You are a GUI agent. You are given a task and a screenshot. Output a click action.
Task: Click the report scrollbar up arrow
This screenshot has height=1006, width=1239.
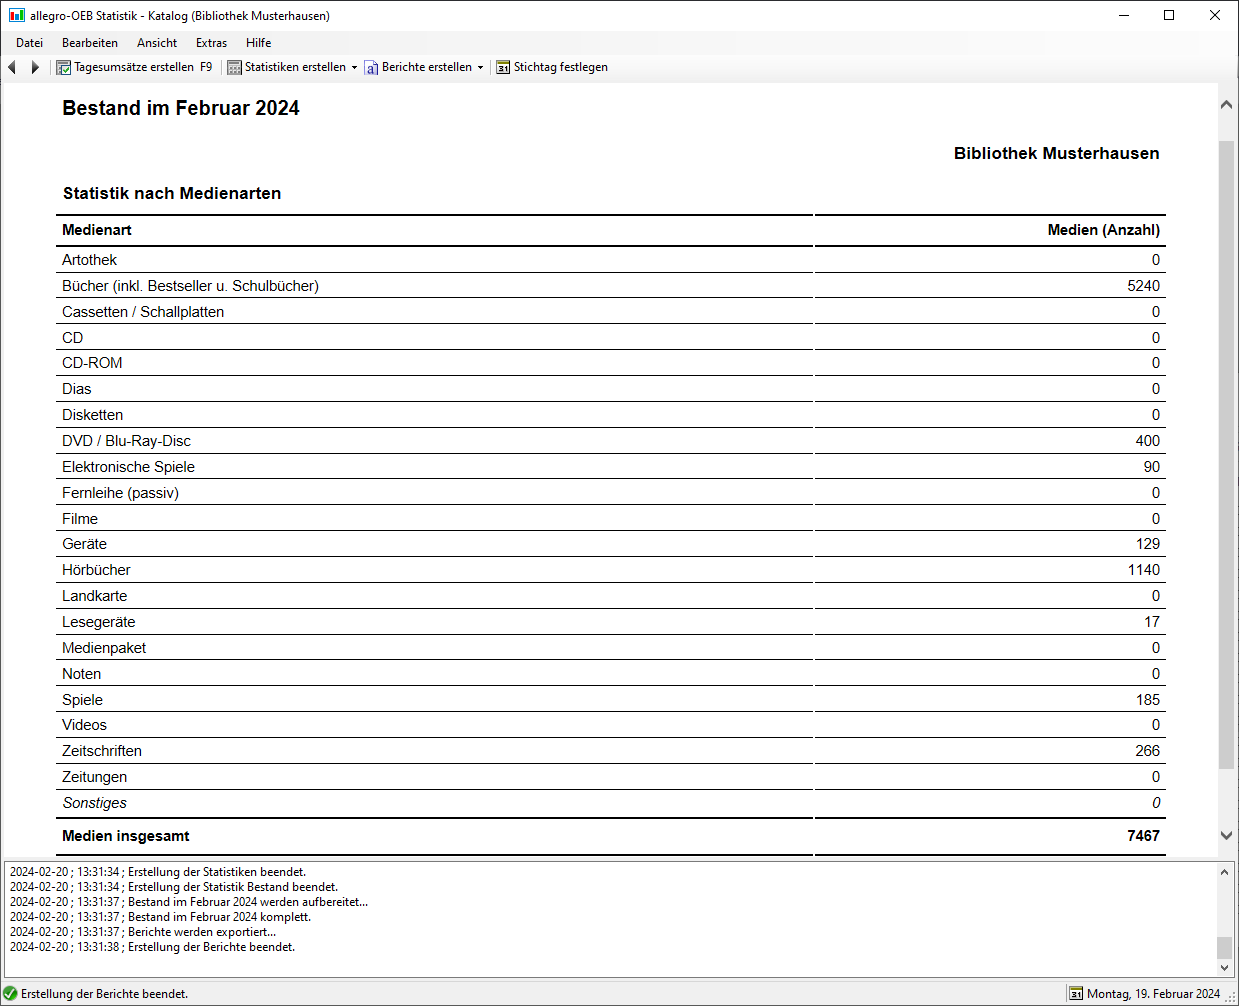tap(1226, 105)
